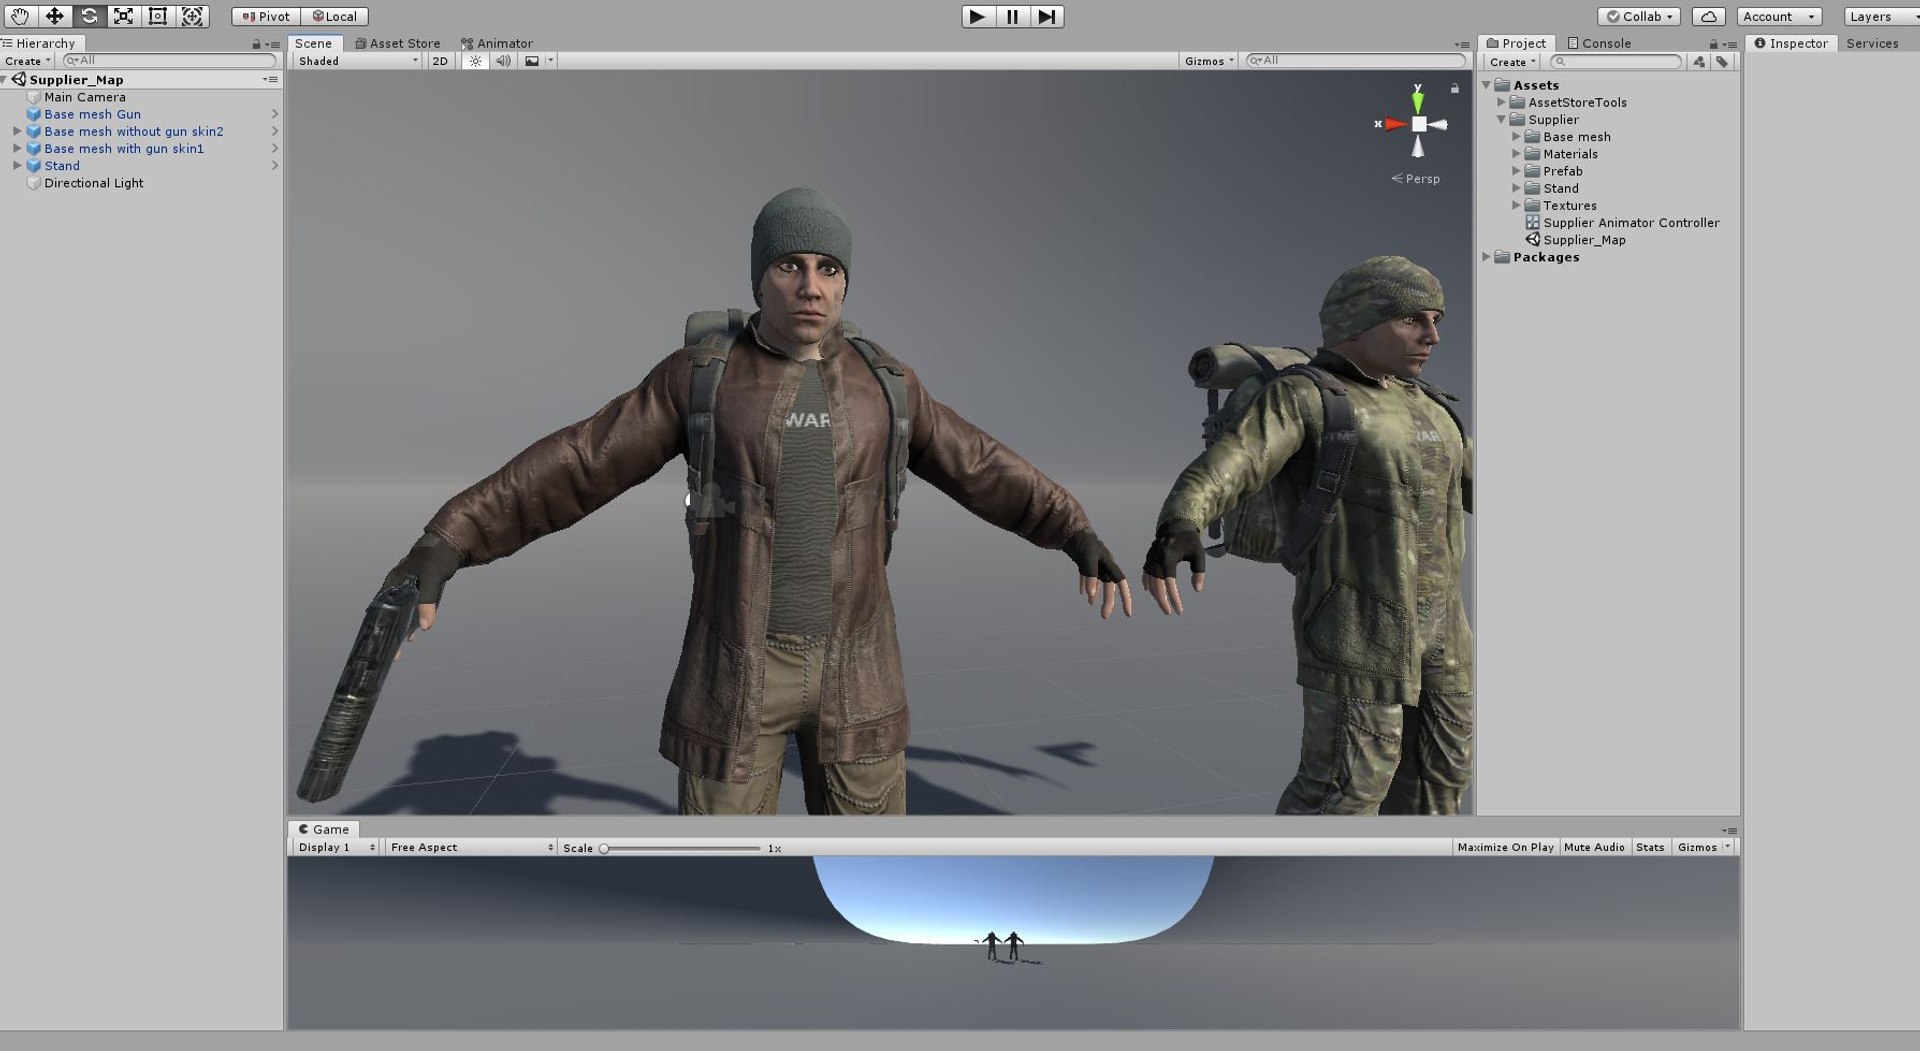Lock the scene view rotation

click(1455, 89)
